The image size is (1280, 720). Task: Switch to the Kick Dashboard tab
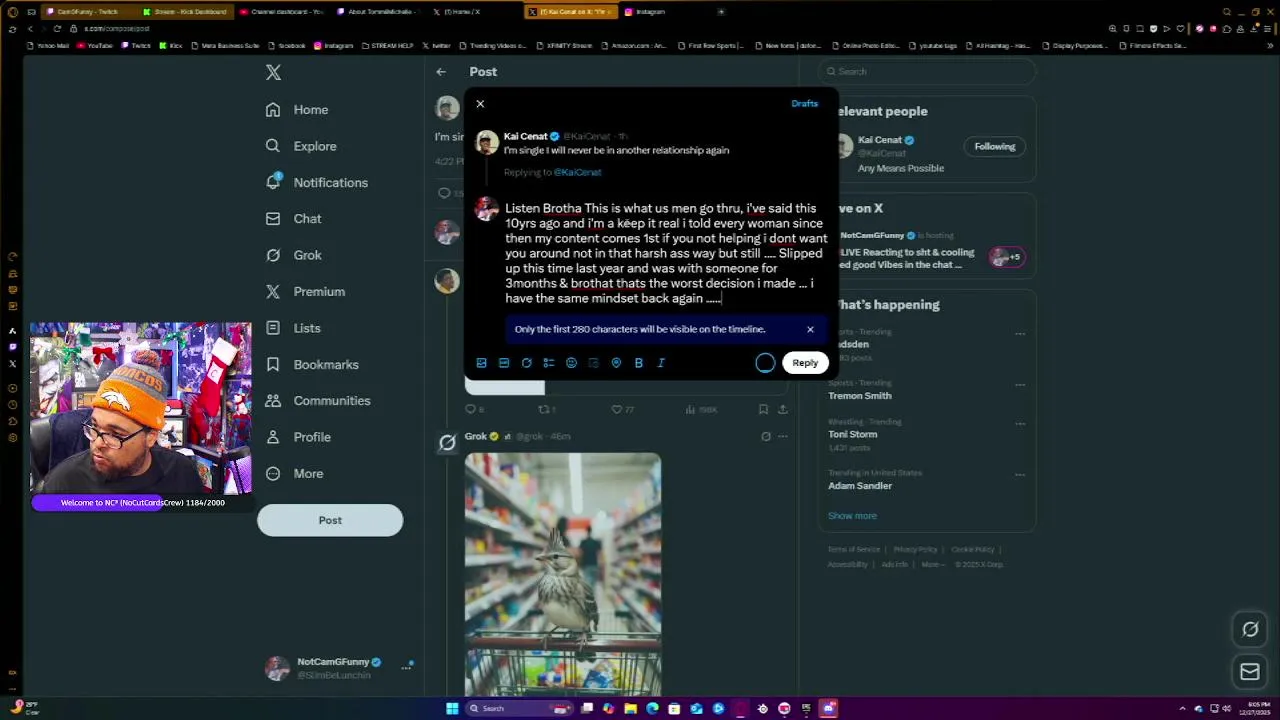tap(185, 12)
